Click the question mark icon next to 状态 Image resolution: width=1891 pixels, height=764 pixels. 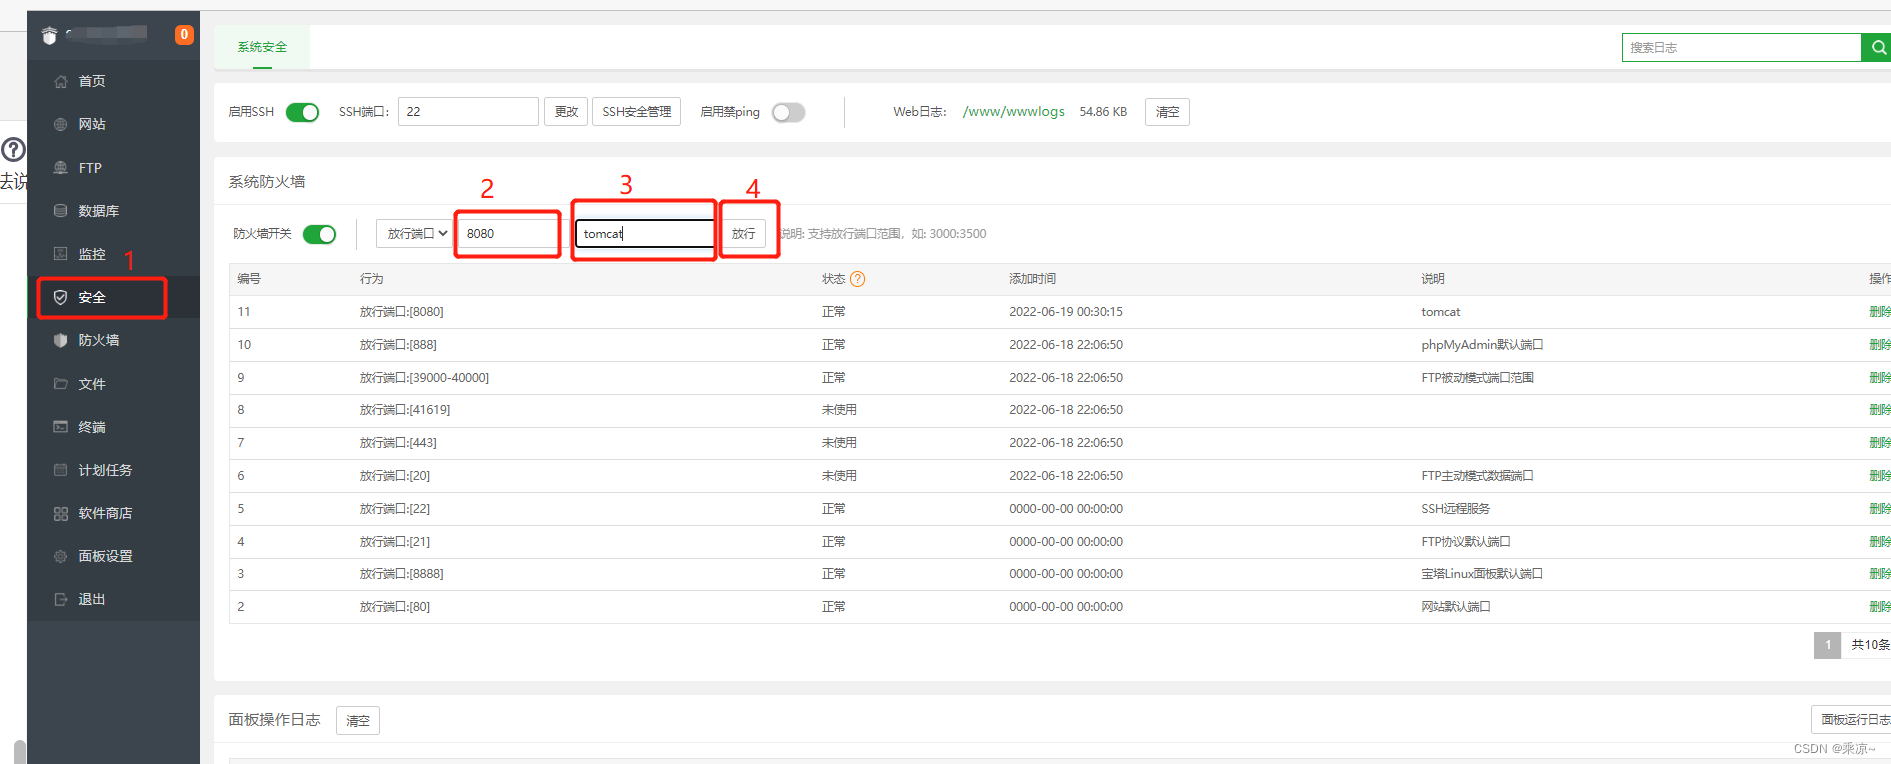click(x=857, y=279)
